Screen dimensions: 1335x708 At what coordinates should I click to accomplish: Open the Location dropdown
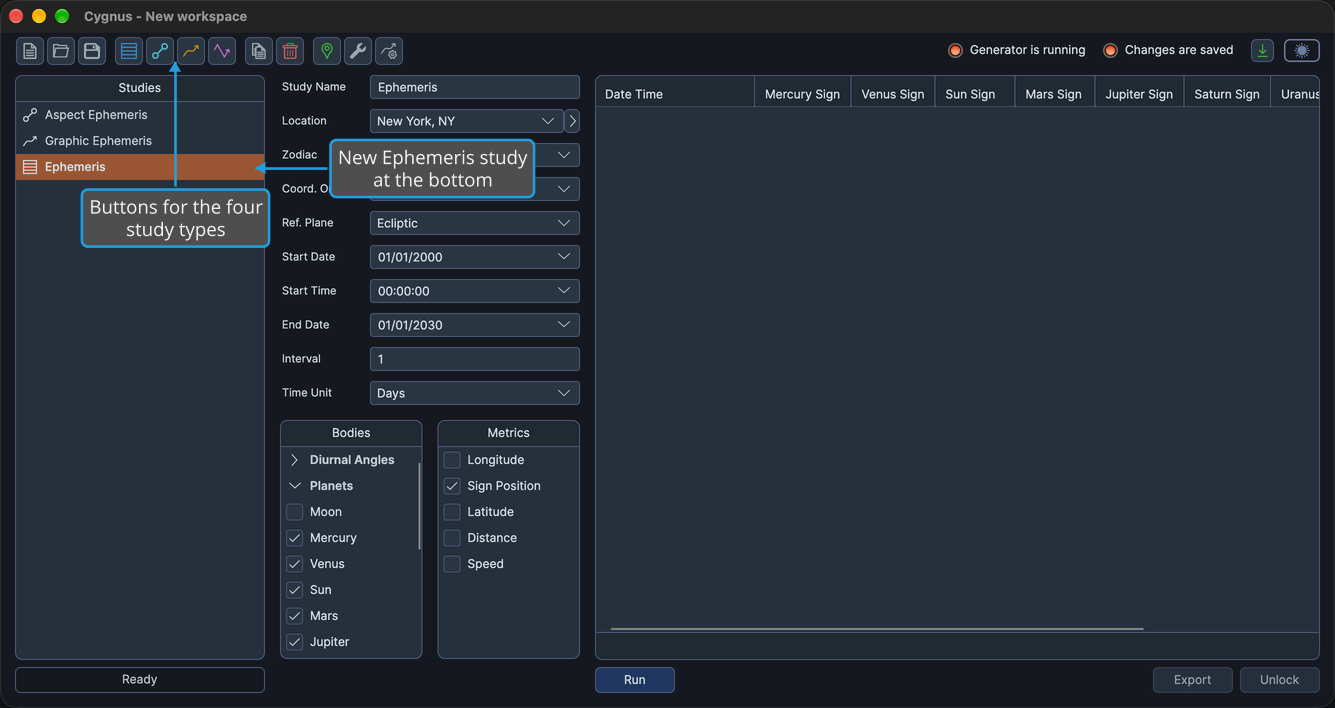(x=467, y=121)
